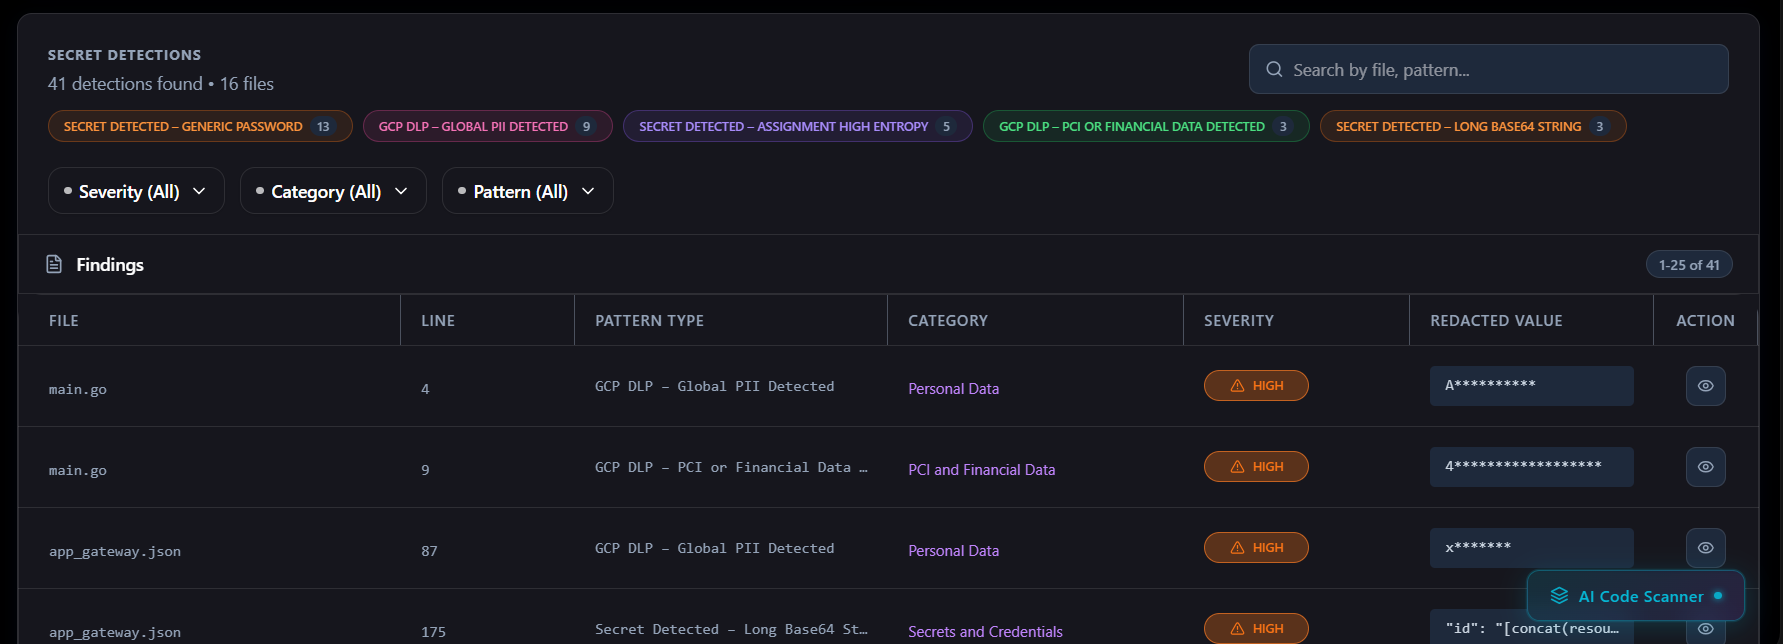Click redacted value x*******
1783x644 pixels.
(x=1531, y=548)
